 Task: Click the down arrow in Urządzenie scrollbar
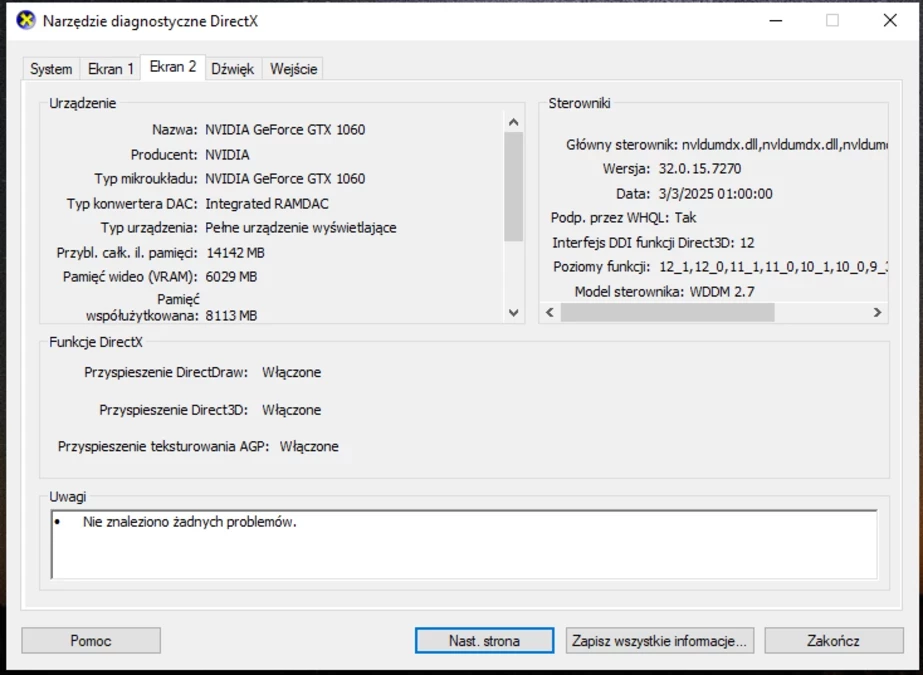(x=514, y=313)
